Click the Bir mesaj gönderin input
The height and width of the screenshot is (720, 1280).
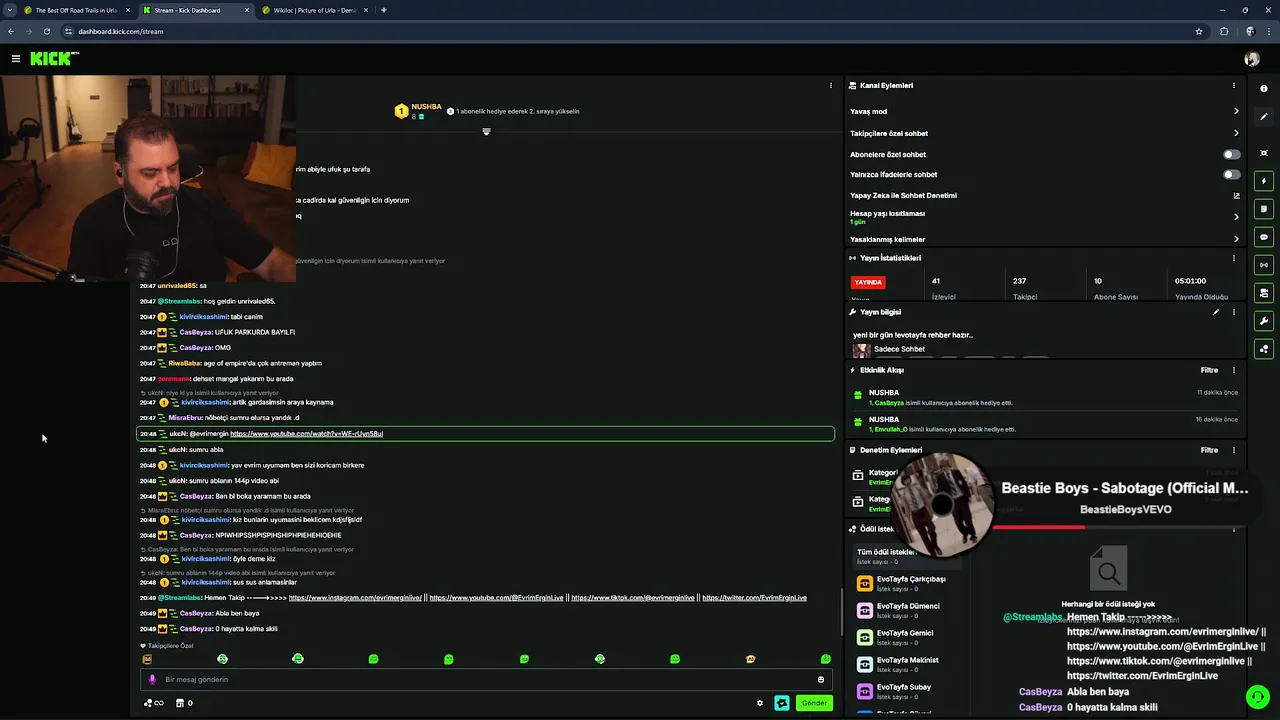(485, 680)
